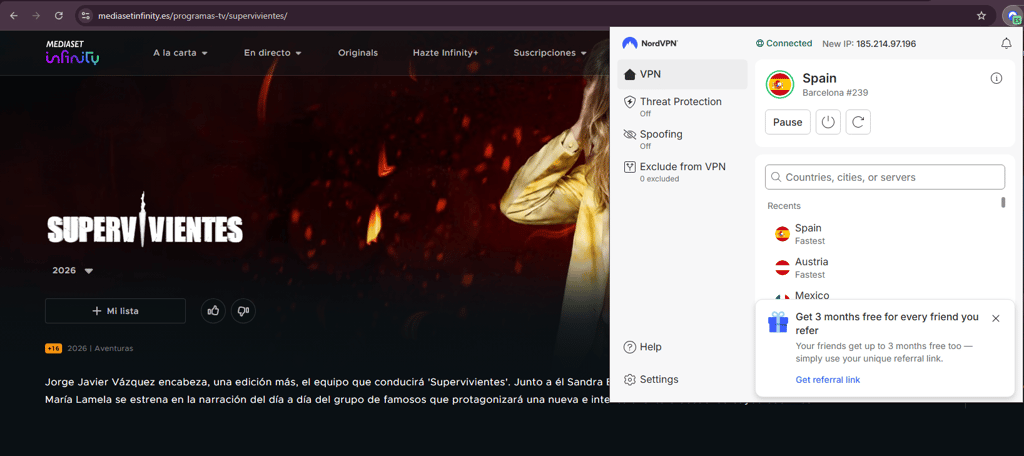The width and height of the screenshot is (1024, 456).
Task: Open NordVPN notifications bell
Action: [1006, 43]
